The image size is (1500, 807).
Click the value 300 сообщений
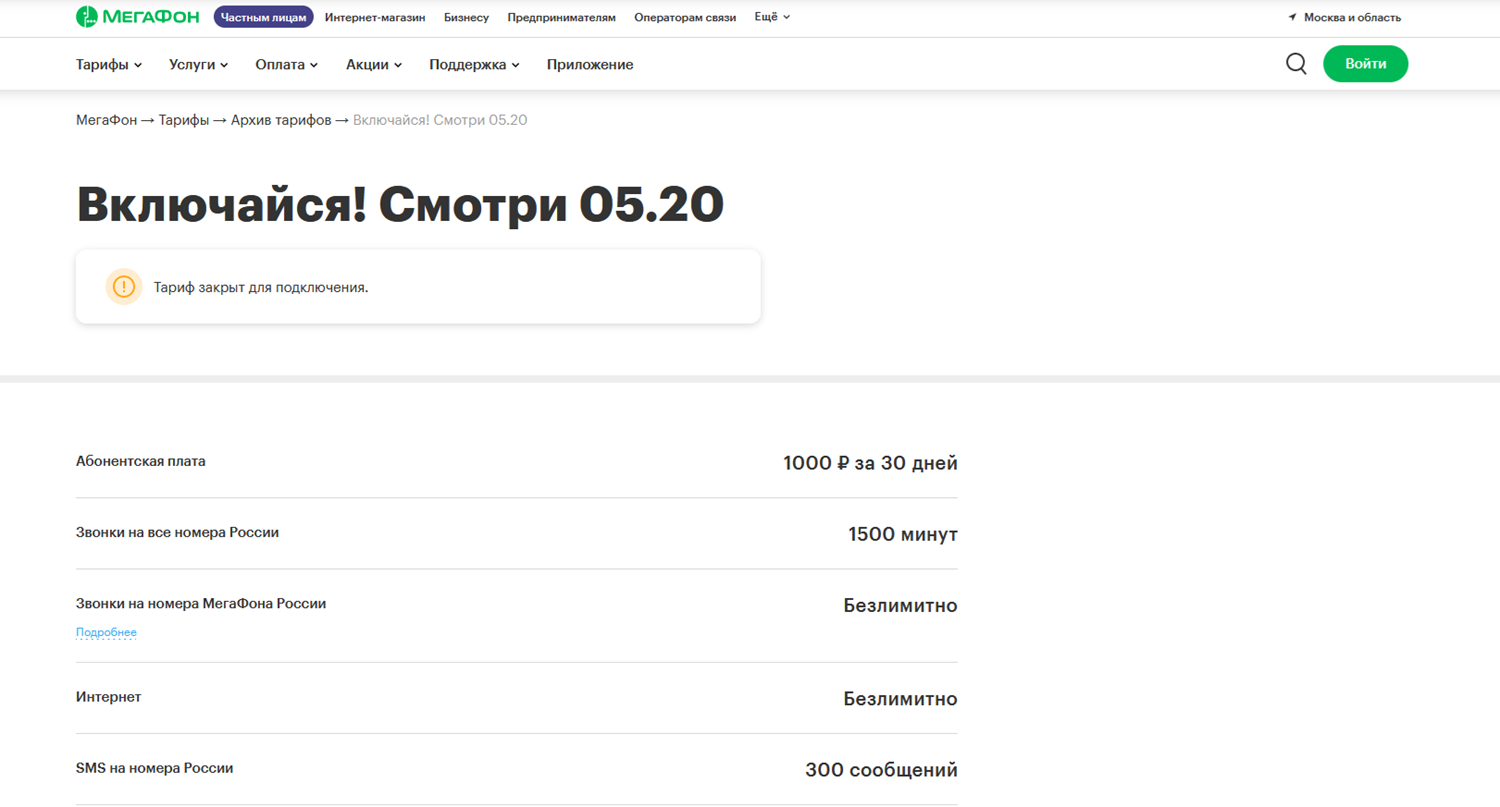pos(881,770)
